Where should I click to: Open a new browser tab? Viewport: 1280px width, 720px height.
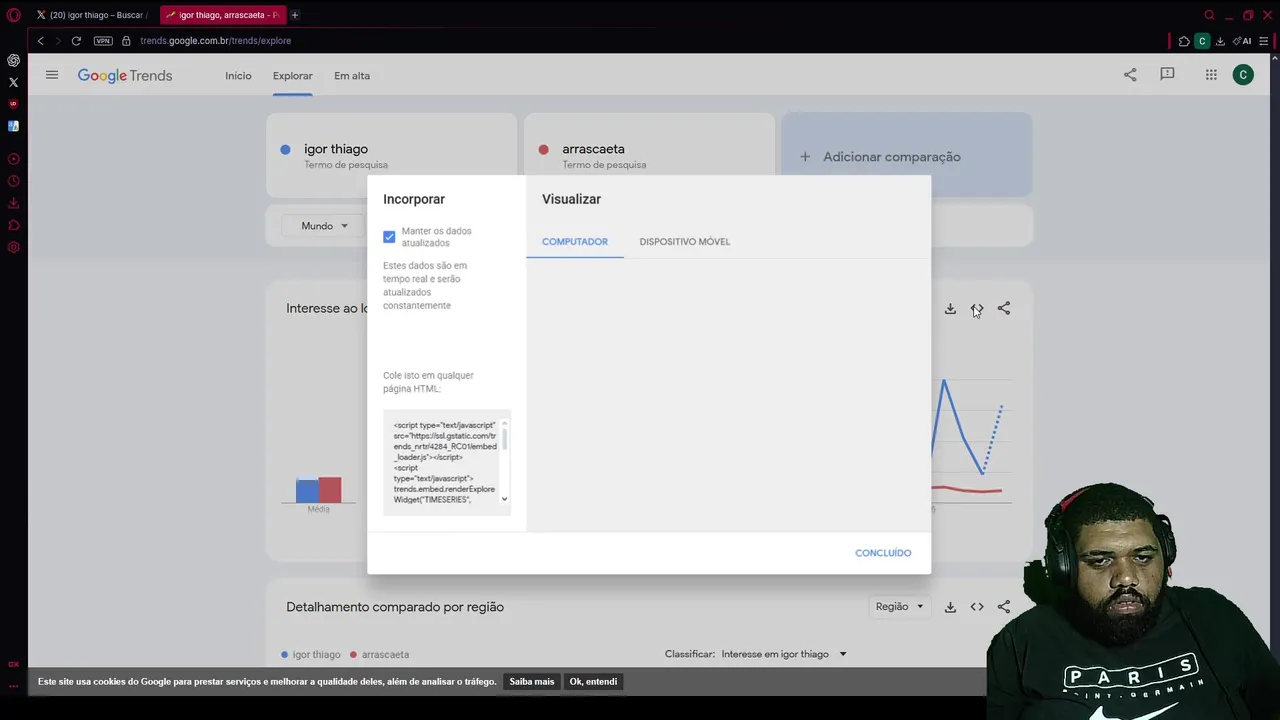[x=294, y=15]
